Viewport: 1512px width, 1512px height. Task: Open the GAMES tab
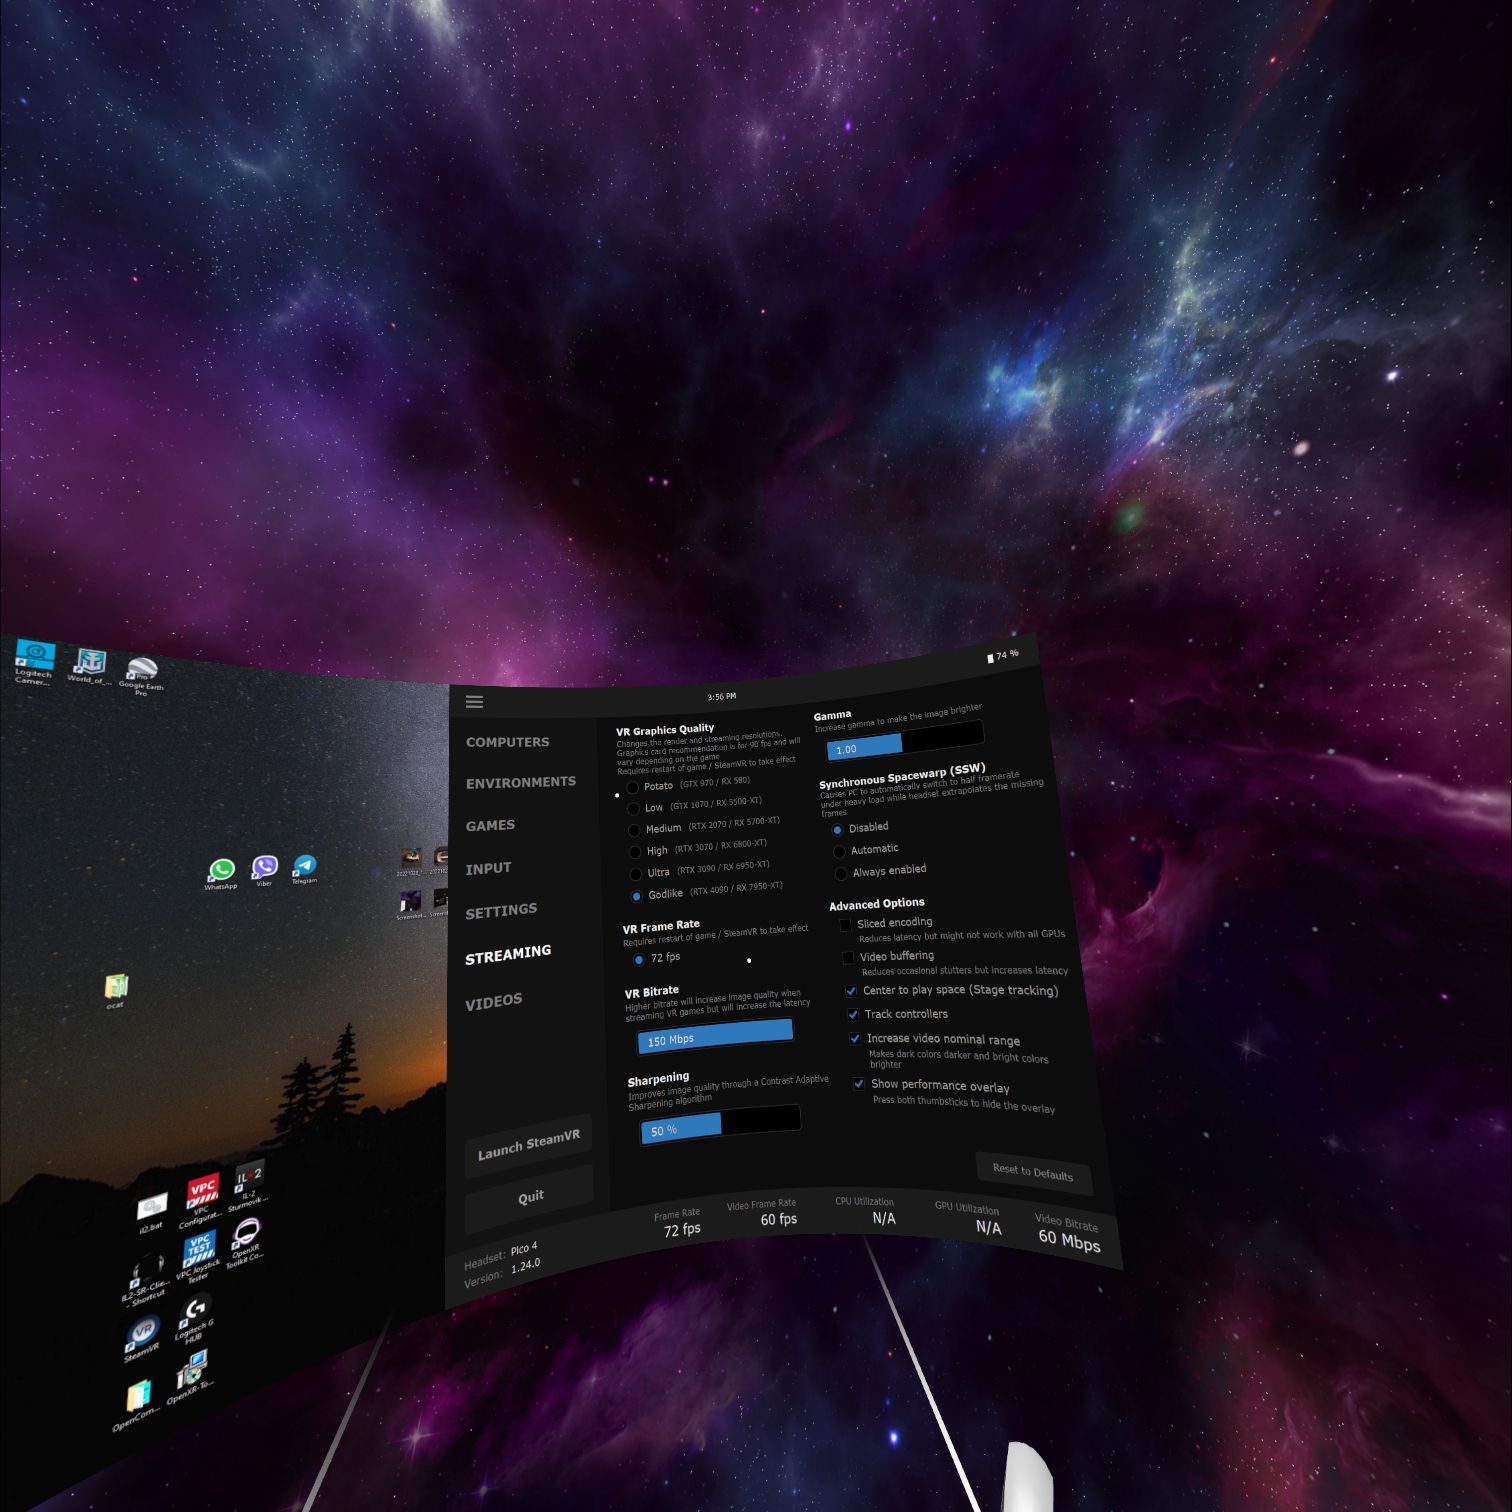490,825
